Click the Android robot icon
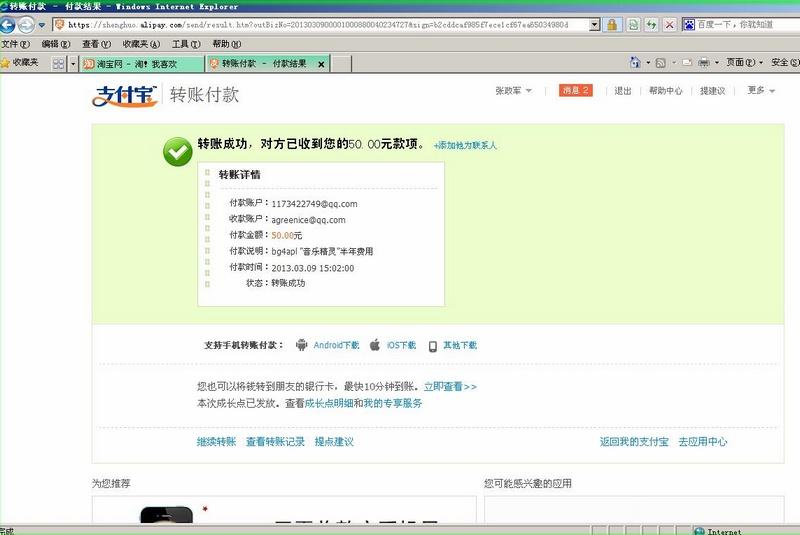 [302, 345]
